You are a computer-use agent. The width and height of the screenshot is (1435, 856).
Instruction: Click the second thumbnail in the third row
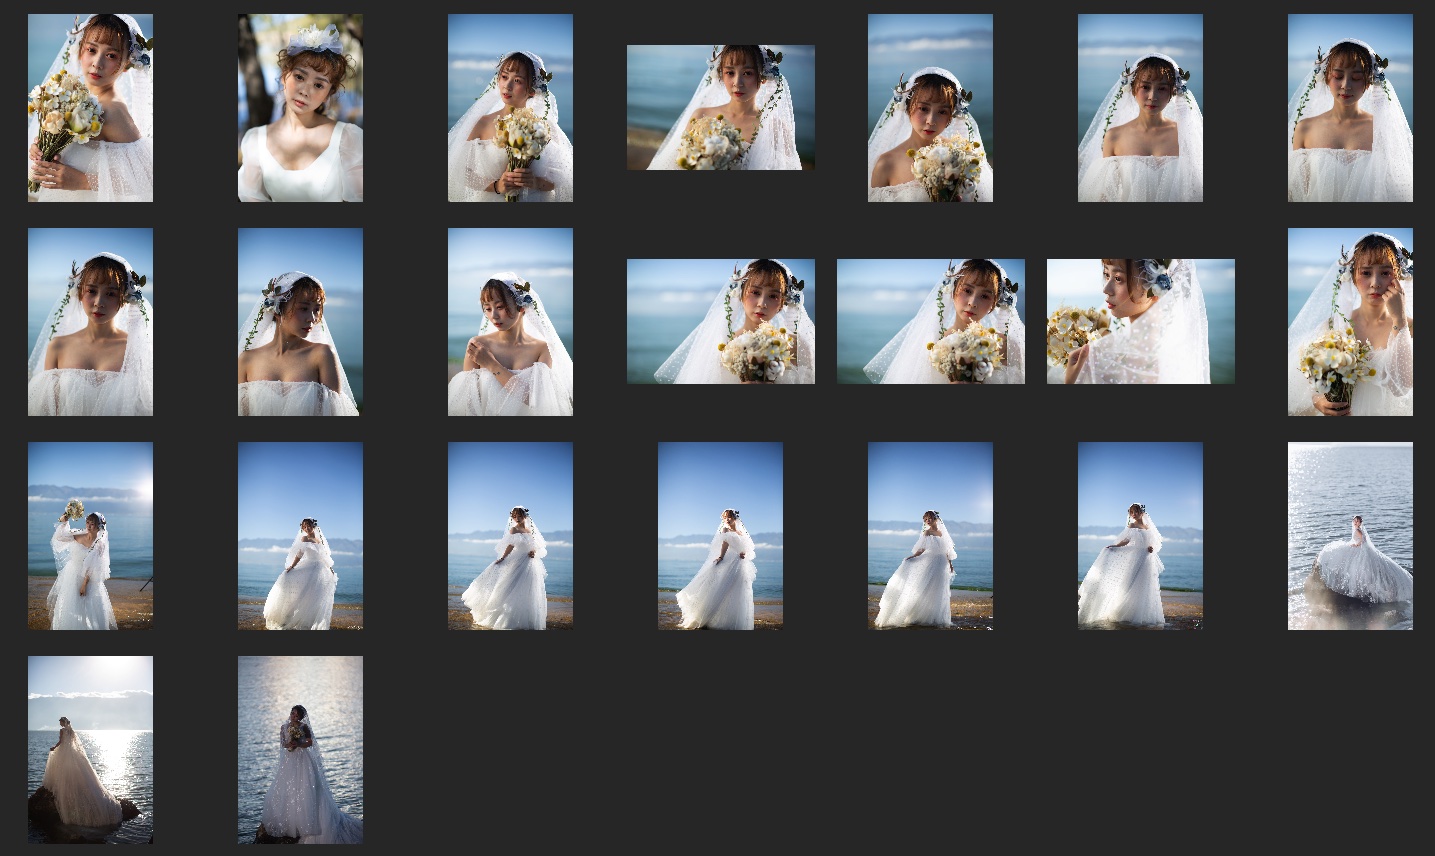click(x=300, y=536)
